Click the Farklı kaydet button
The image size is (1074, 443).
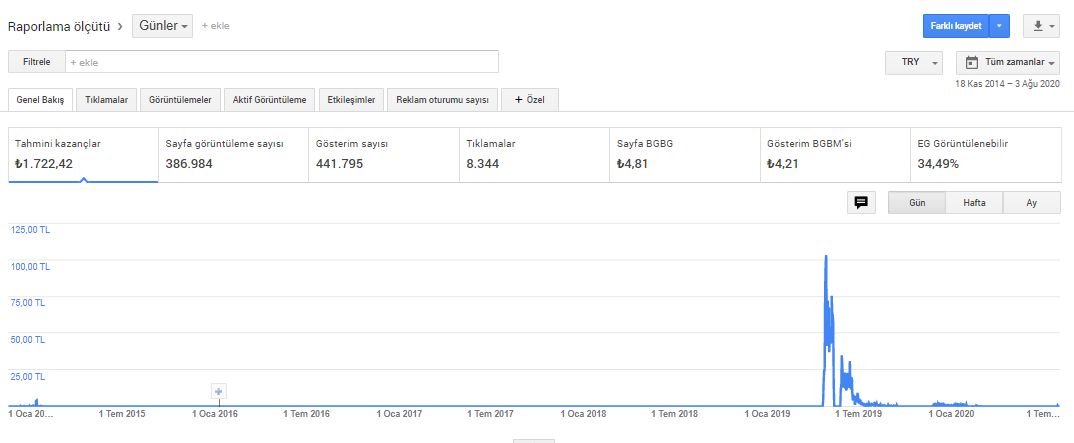(x=955, y=26)
